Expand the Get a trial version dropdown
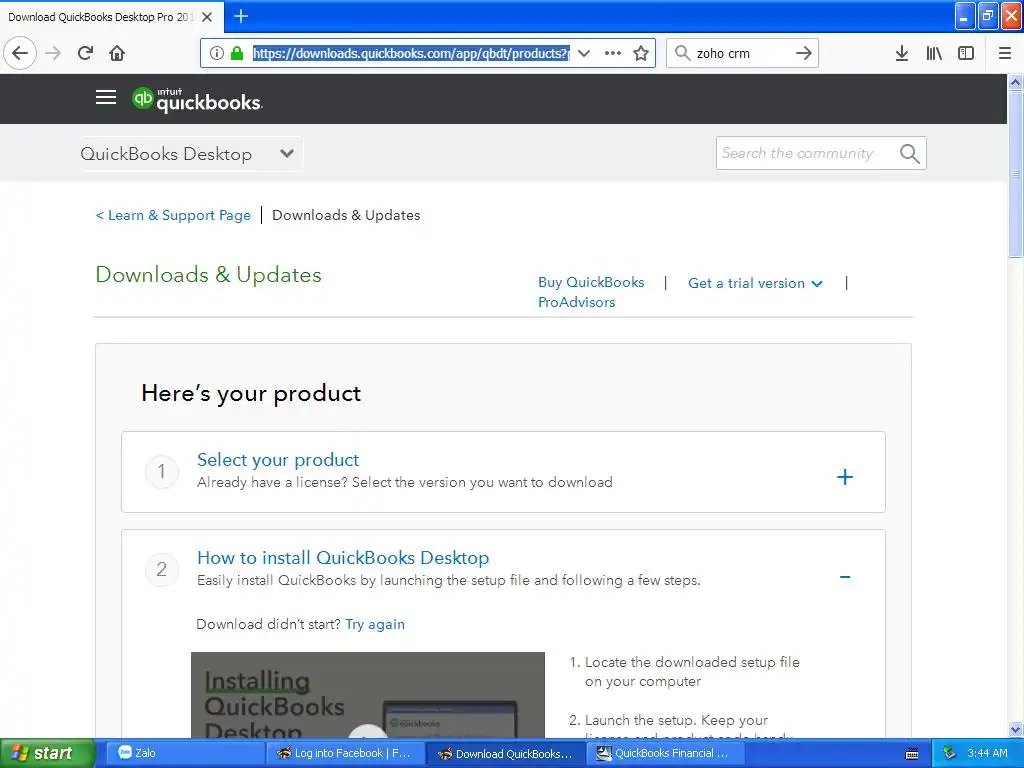 756,283
